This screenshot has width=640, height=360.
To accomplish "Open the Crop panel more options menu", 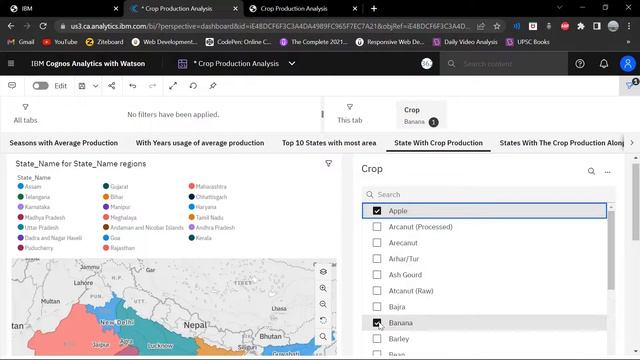I will click(608, 172).
